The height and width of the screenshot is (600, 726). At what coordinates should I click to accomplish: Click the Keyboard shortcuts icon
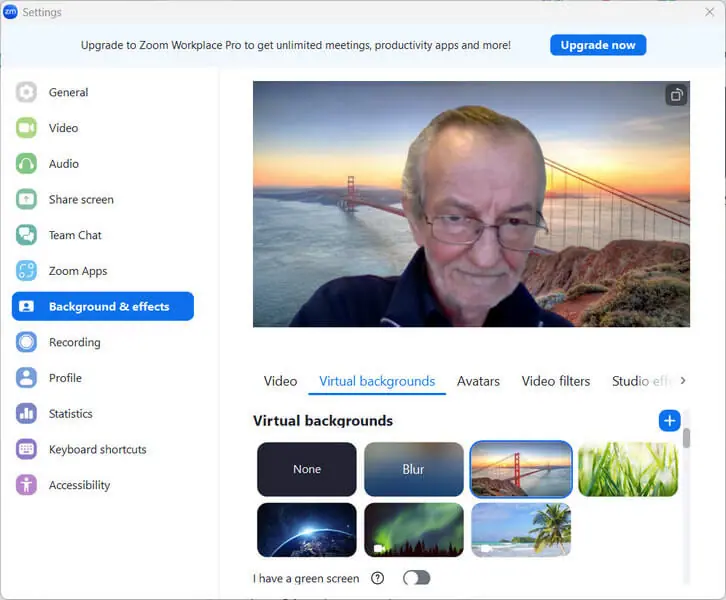pyautogui.click(x=26, y=449)
